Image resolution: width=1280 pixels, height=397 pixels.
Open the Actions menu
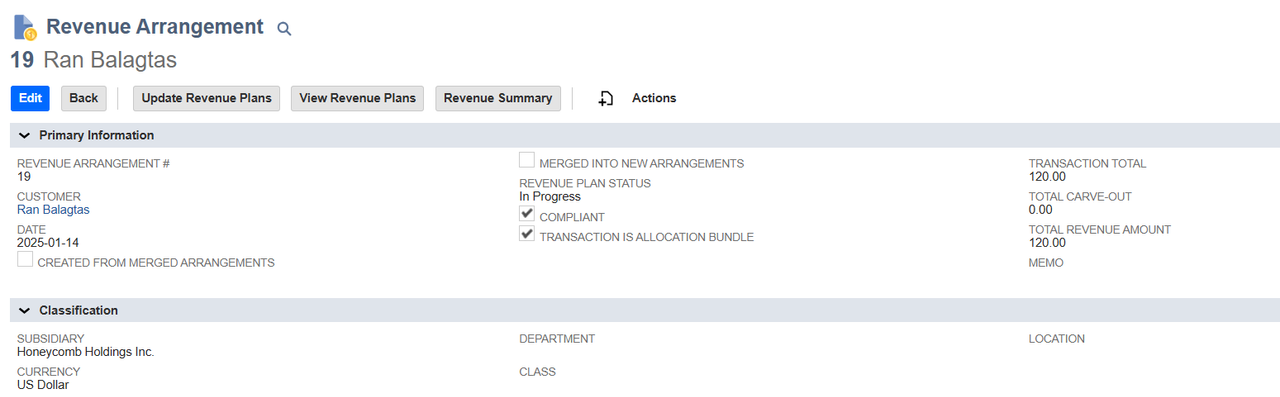[x=654, y=98]
